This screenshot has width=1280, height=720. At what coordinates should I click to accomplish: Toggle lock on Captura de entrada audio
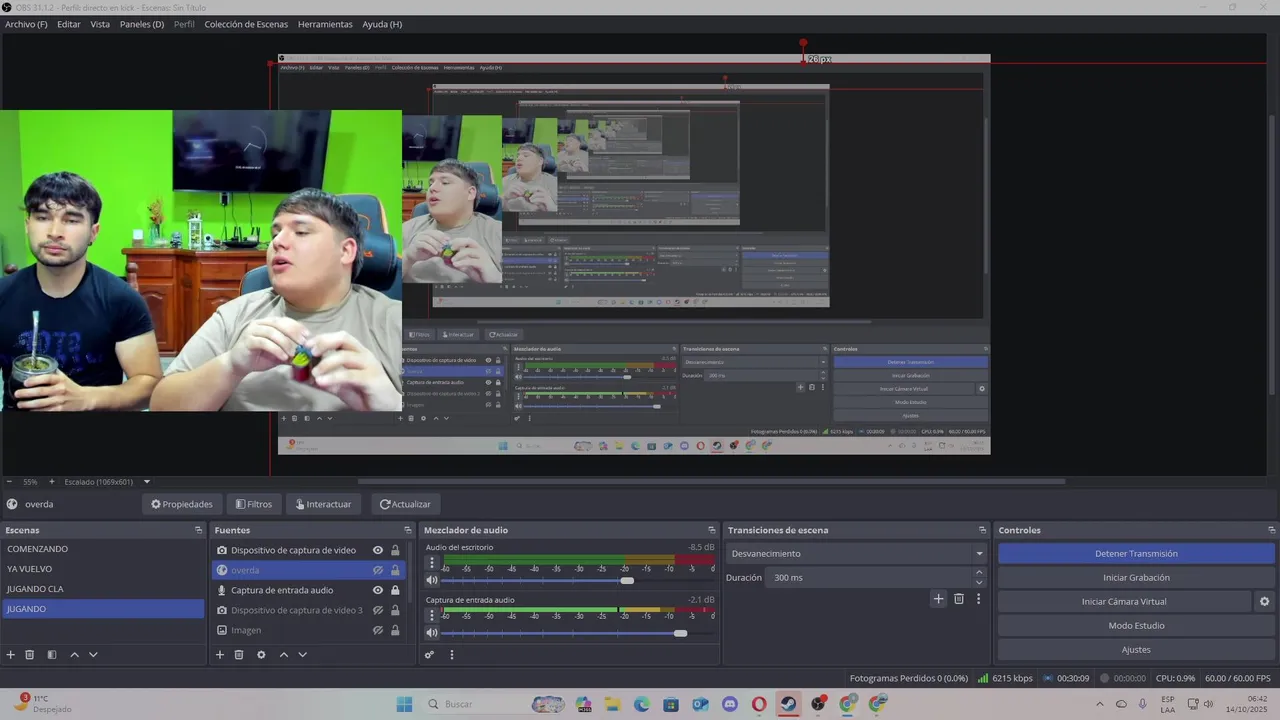point(395,590)
